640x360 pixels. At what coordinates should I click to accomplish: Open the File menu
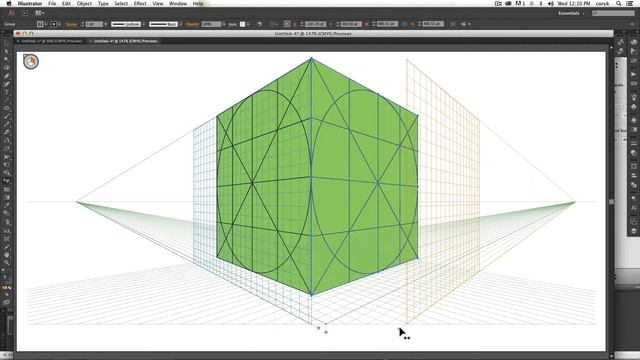click(52, 4)
